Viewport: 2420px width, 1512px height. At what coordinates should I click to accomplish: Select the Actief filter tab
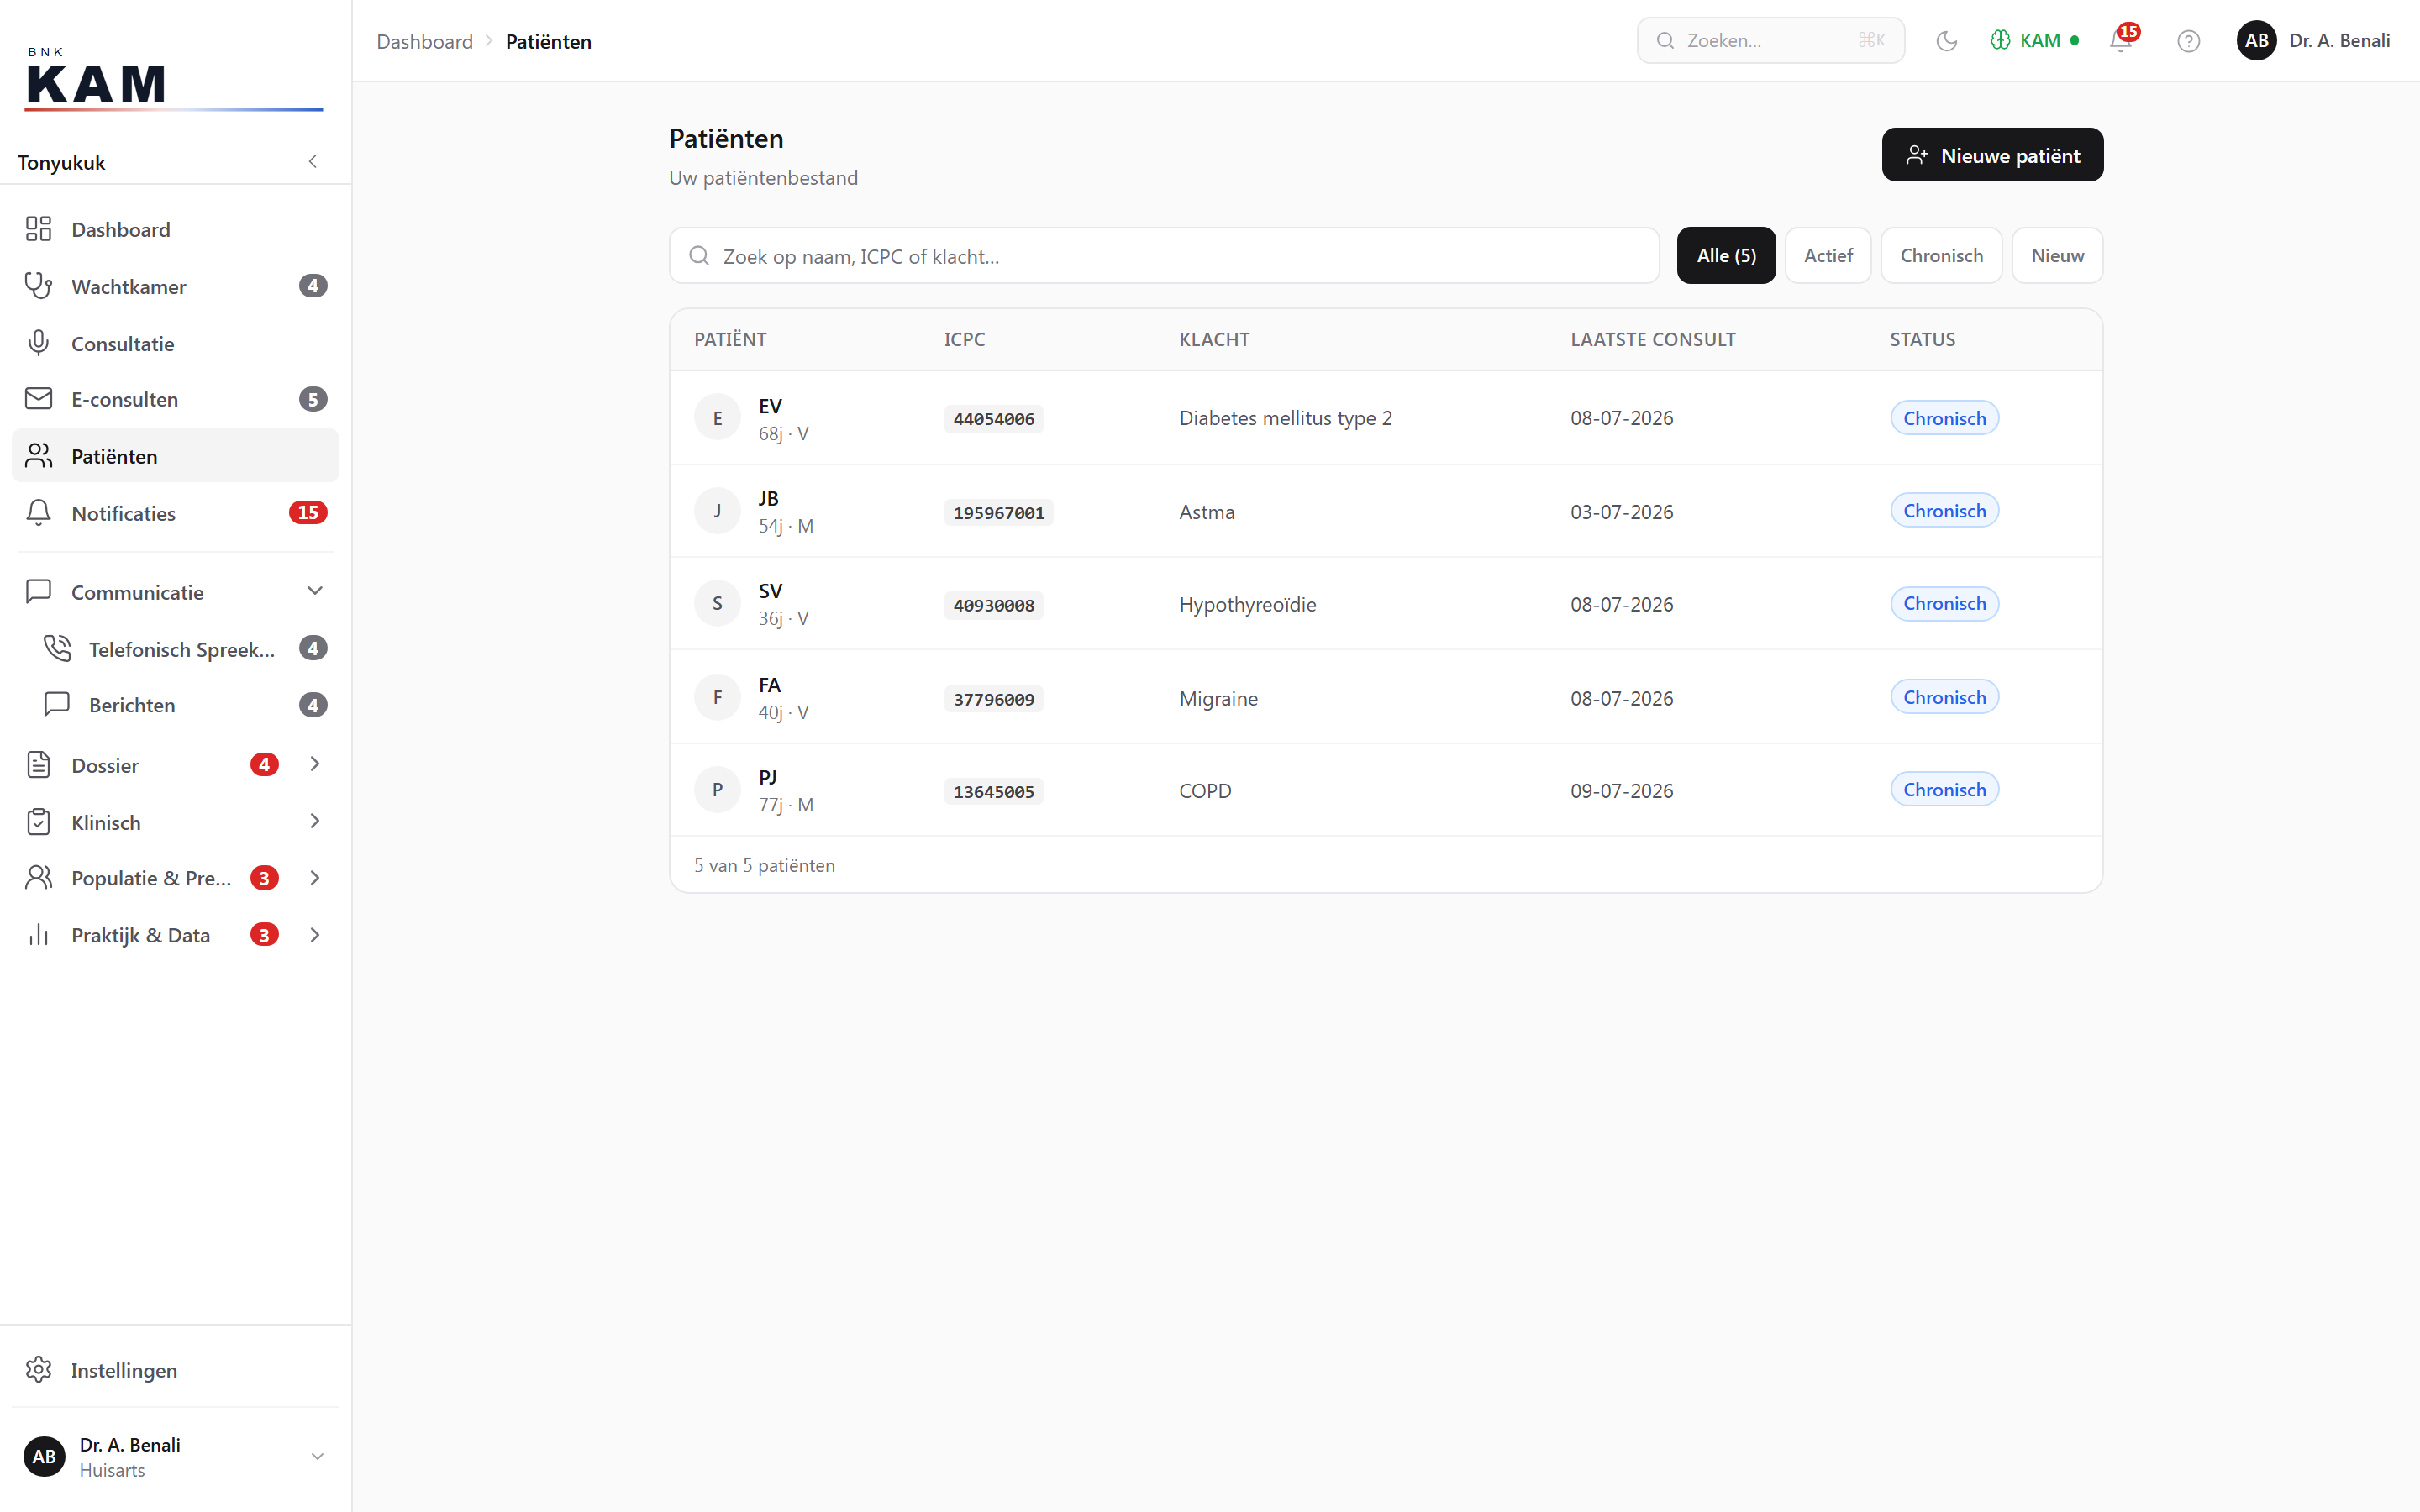[x=1828, y=256]
